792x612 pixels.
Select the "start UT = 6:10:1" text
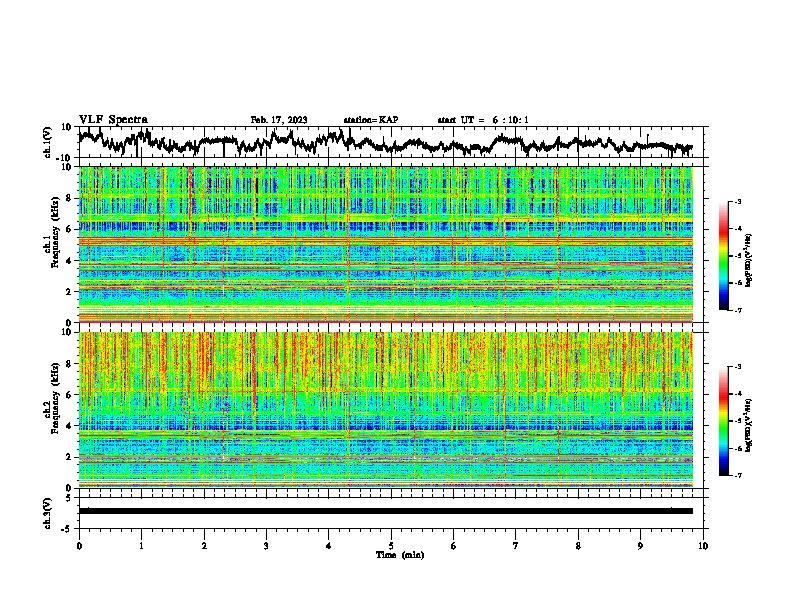point(482,120)
